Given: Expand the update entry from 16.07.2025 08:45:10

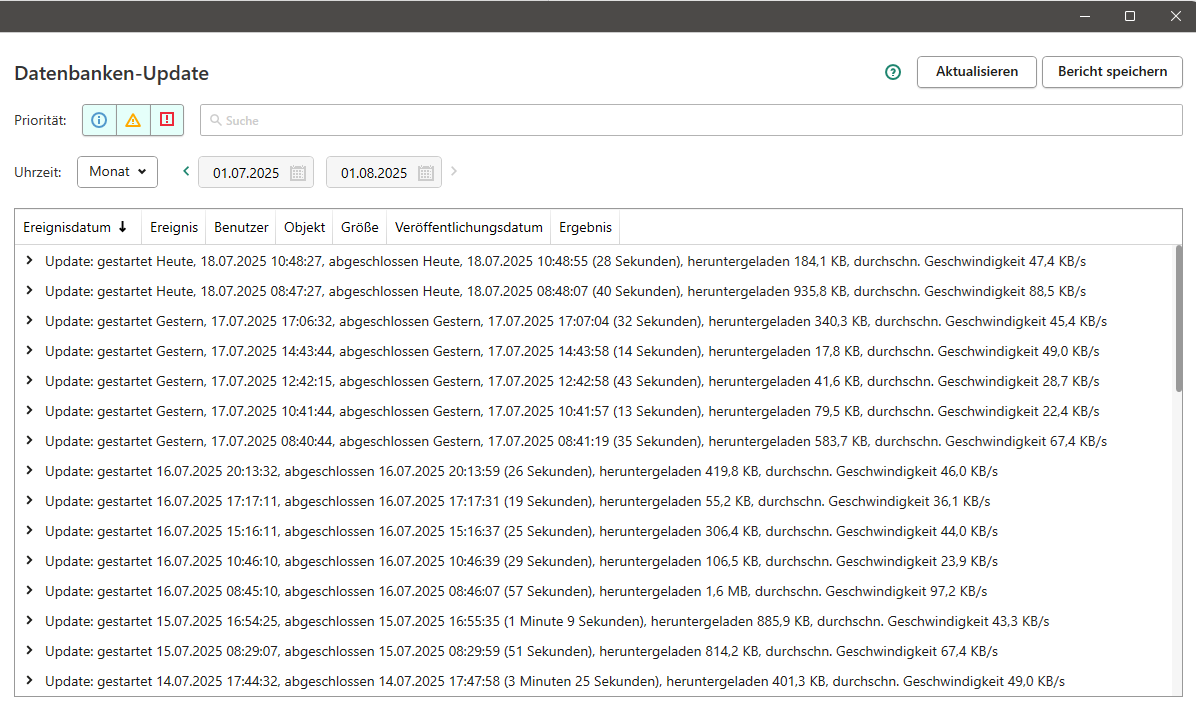Looking at the screenshot, I should click(x=29, y=591).
